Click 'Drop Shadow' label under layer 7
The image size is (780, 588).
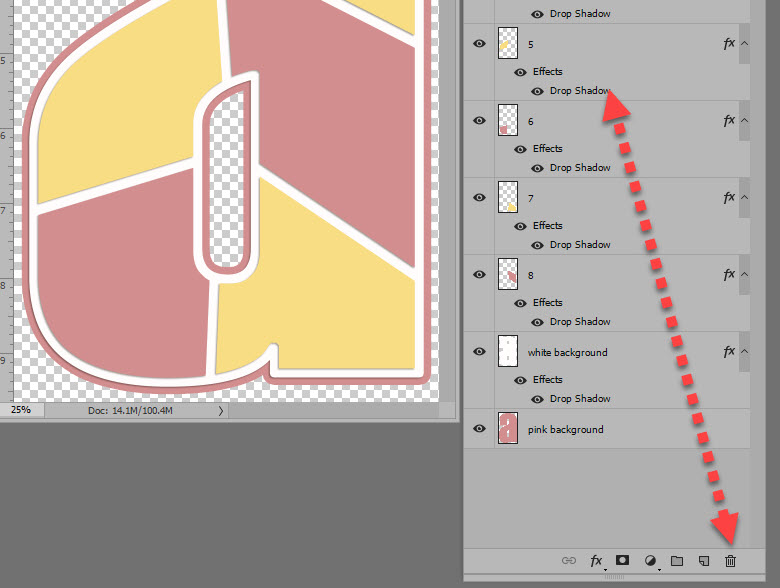(580, 245)
